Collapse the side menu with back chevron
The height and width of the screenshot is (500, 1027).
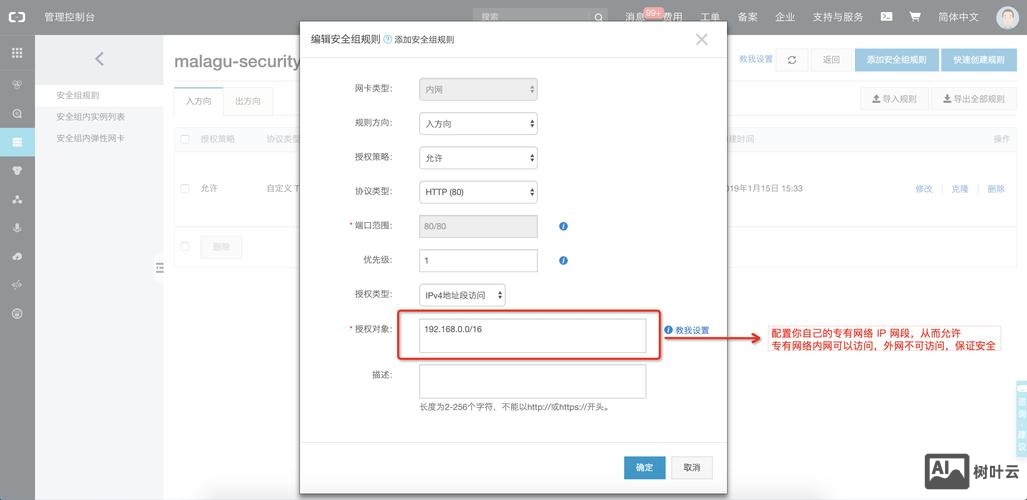tap(100, 59)
